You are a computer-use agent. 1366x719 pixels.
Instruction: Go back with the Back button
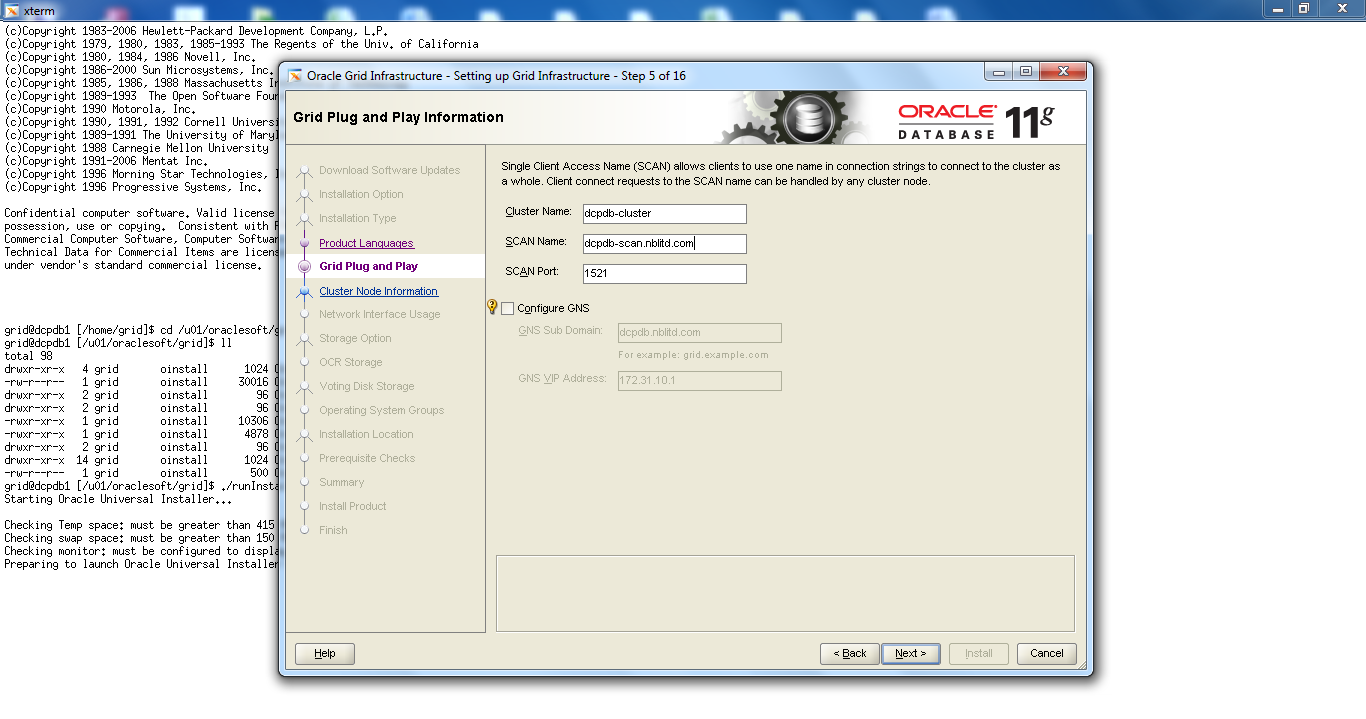pyautogui.click(x=850, y=653)
